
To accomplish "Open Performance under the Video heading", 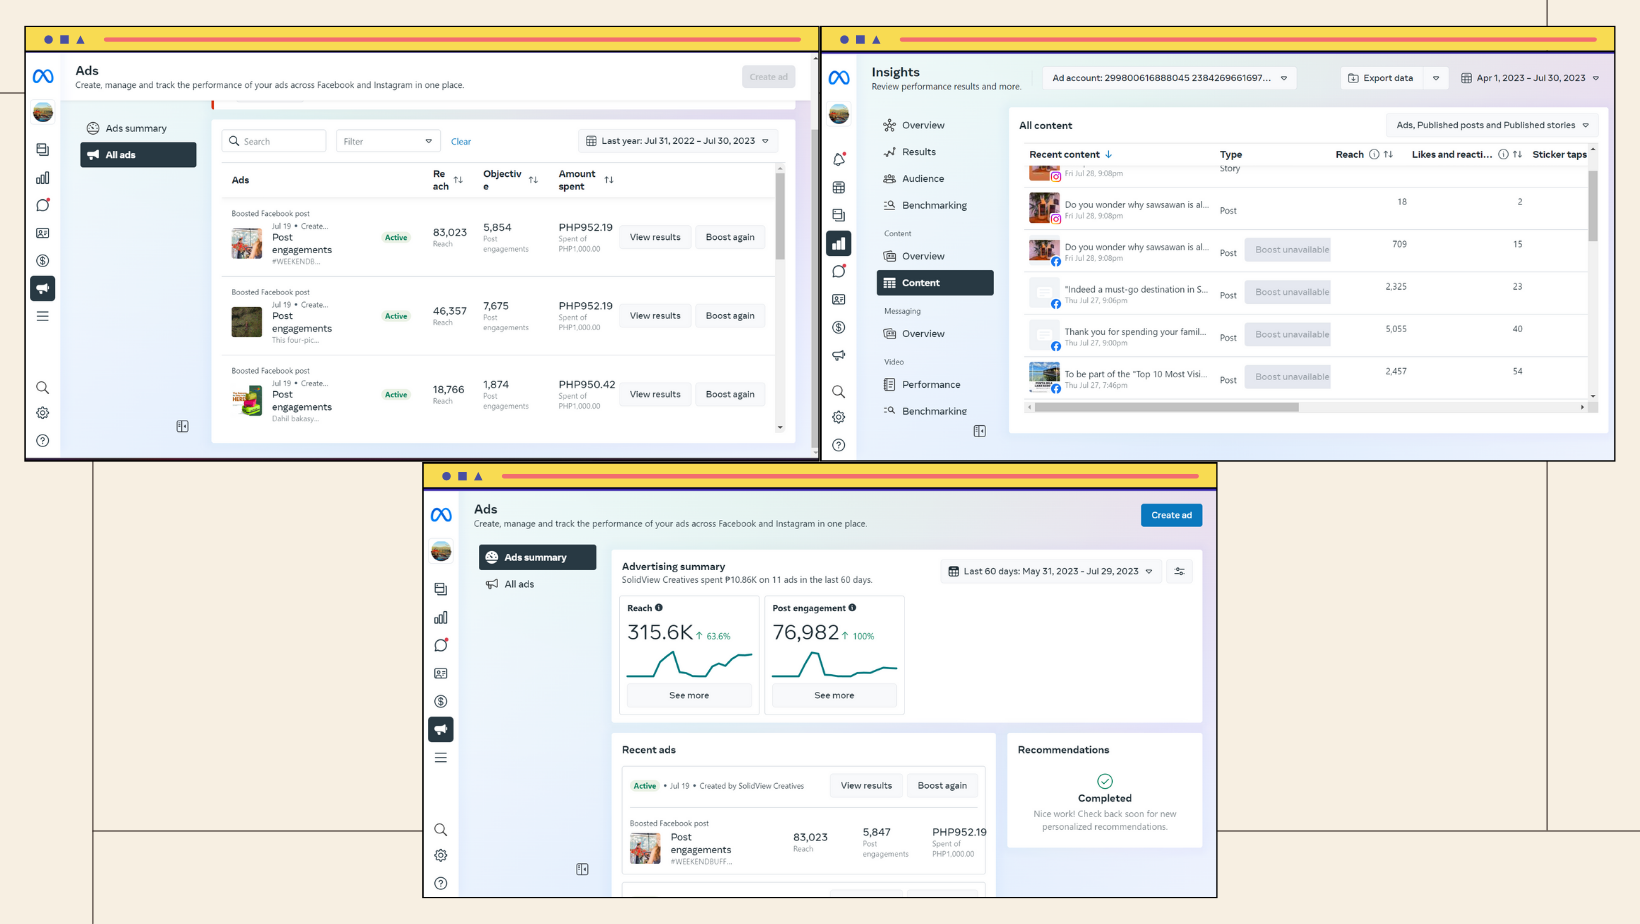I will [x=931, y=385].
